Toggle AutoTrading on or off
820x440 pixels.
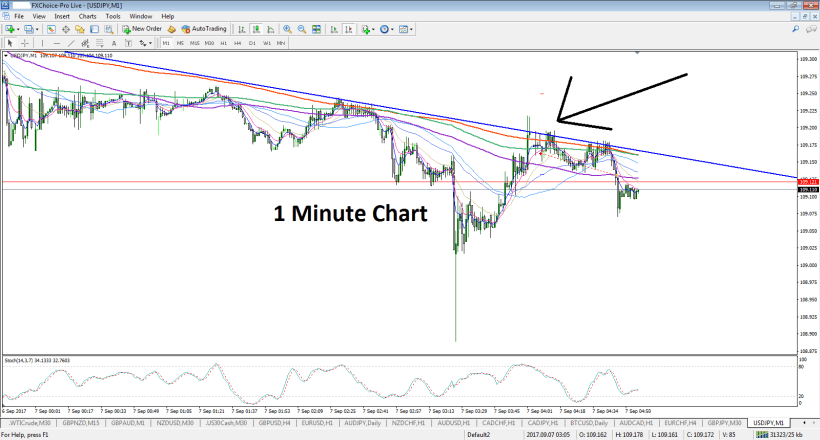coord(204,29)
